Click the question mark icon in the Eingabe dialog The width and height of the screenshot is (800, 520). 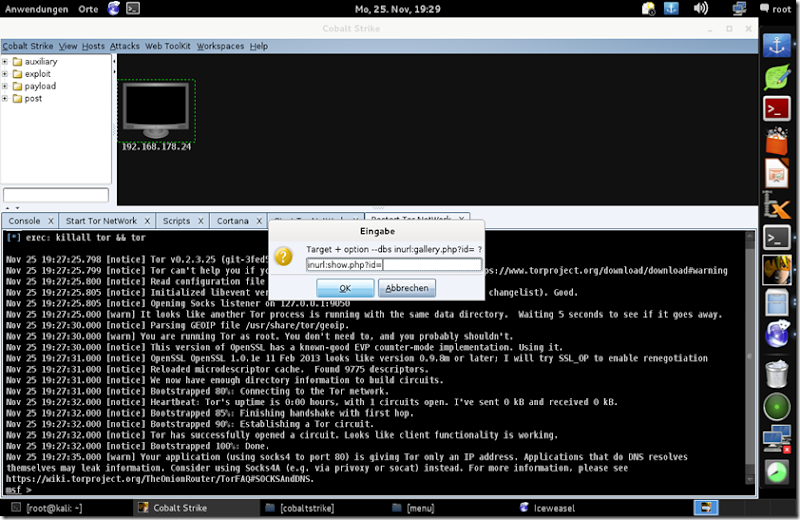pyautogui.click(x=283, y=256)
